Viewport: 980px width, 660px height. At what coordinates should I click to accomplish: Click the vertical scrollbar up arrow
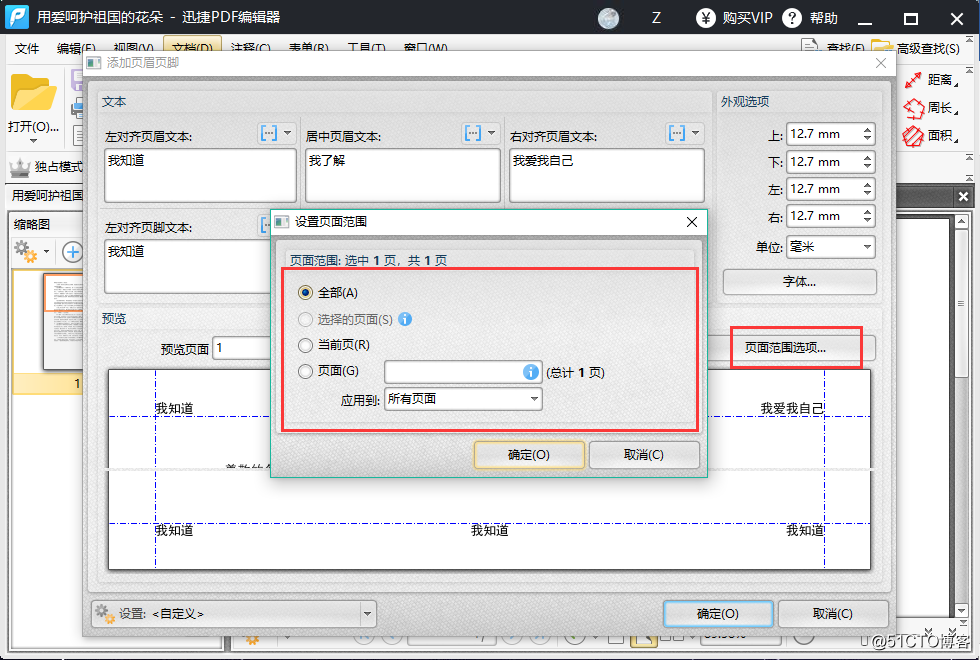pyautogui.click(x=962, y=222)
